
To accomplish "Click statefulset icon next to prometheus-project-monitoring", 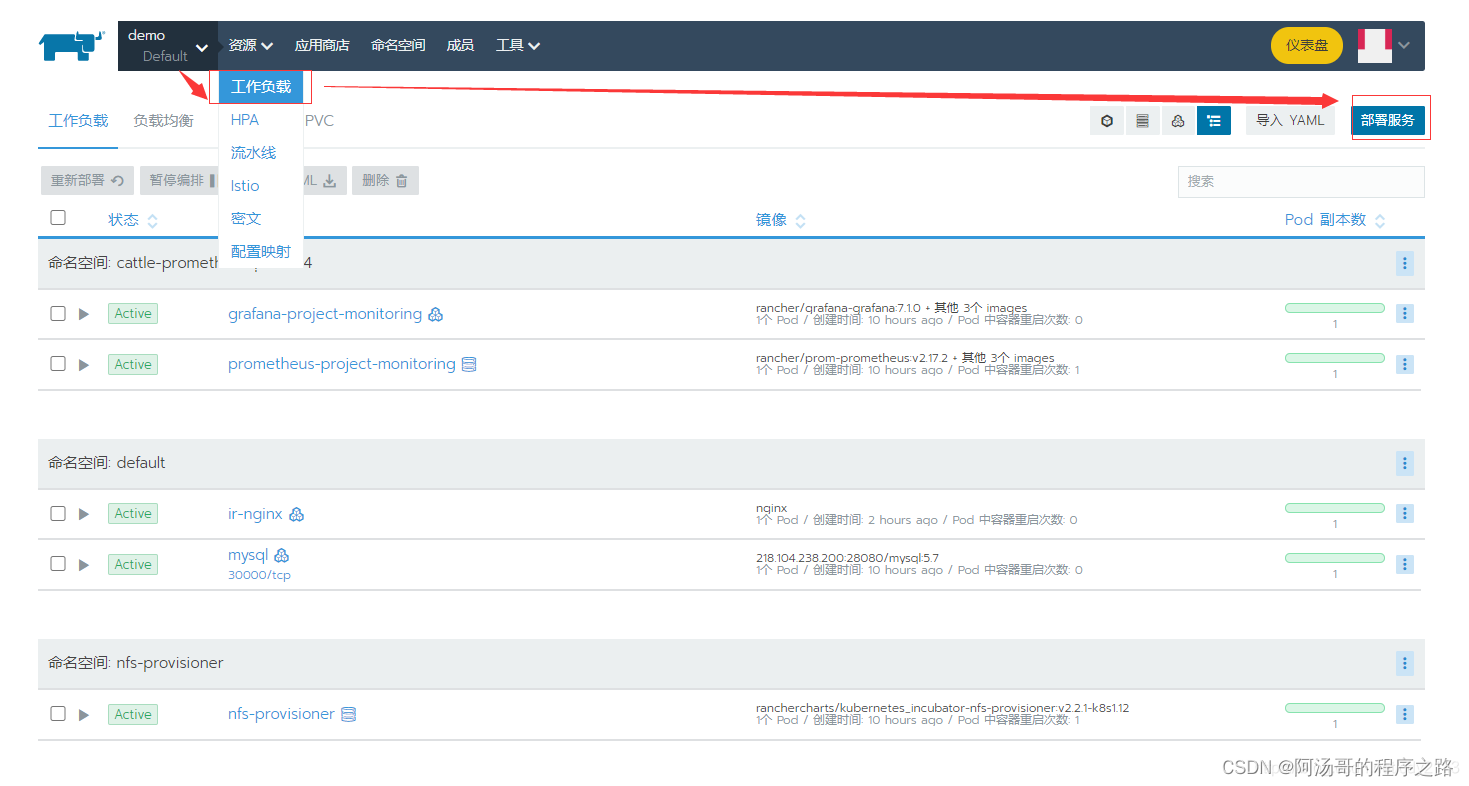I will 469,364.
